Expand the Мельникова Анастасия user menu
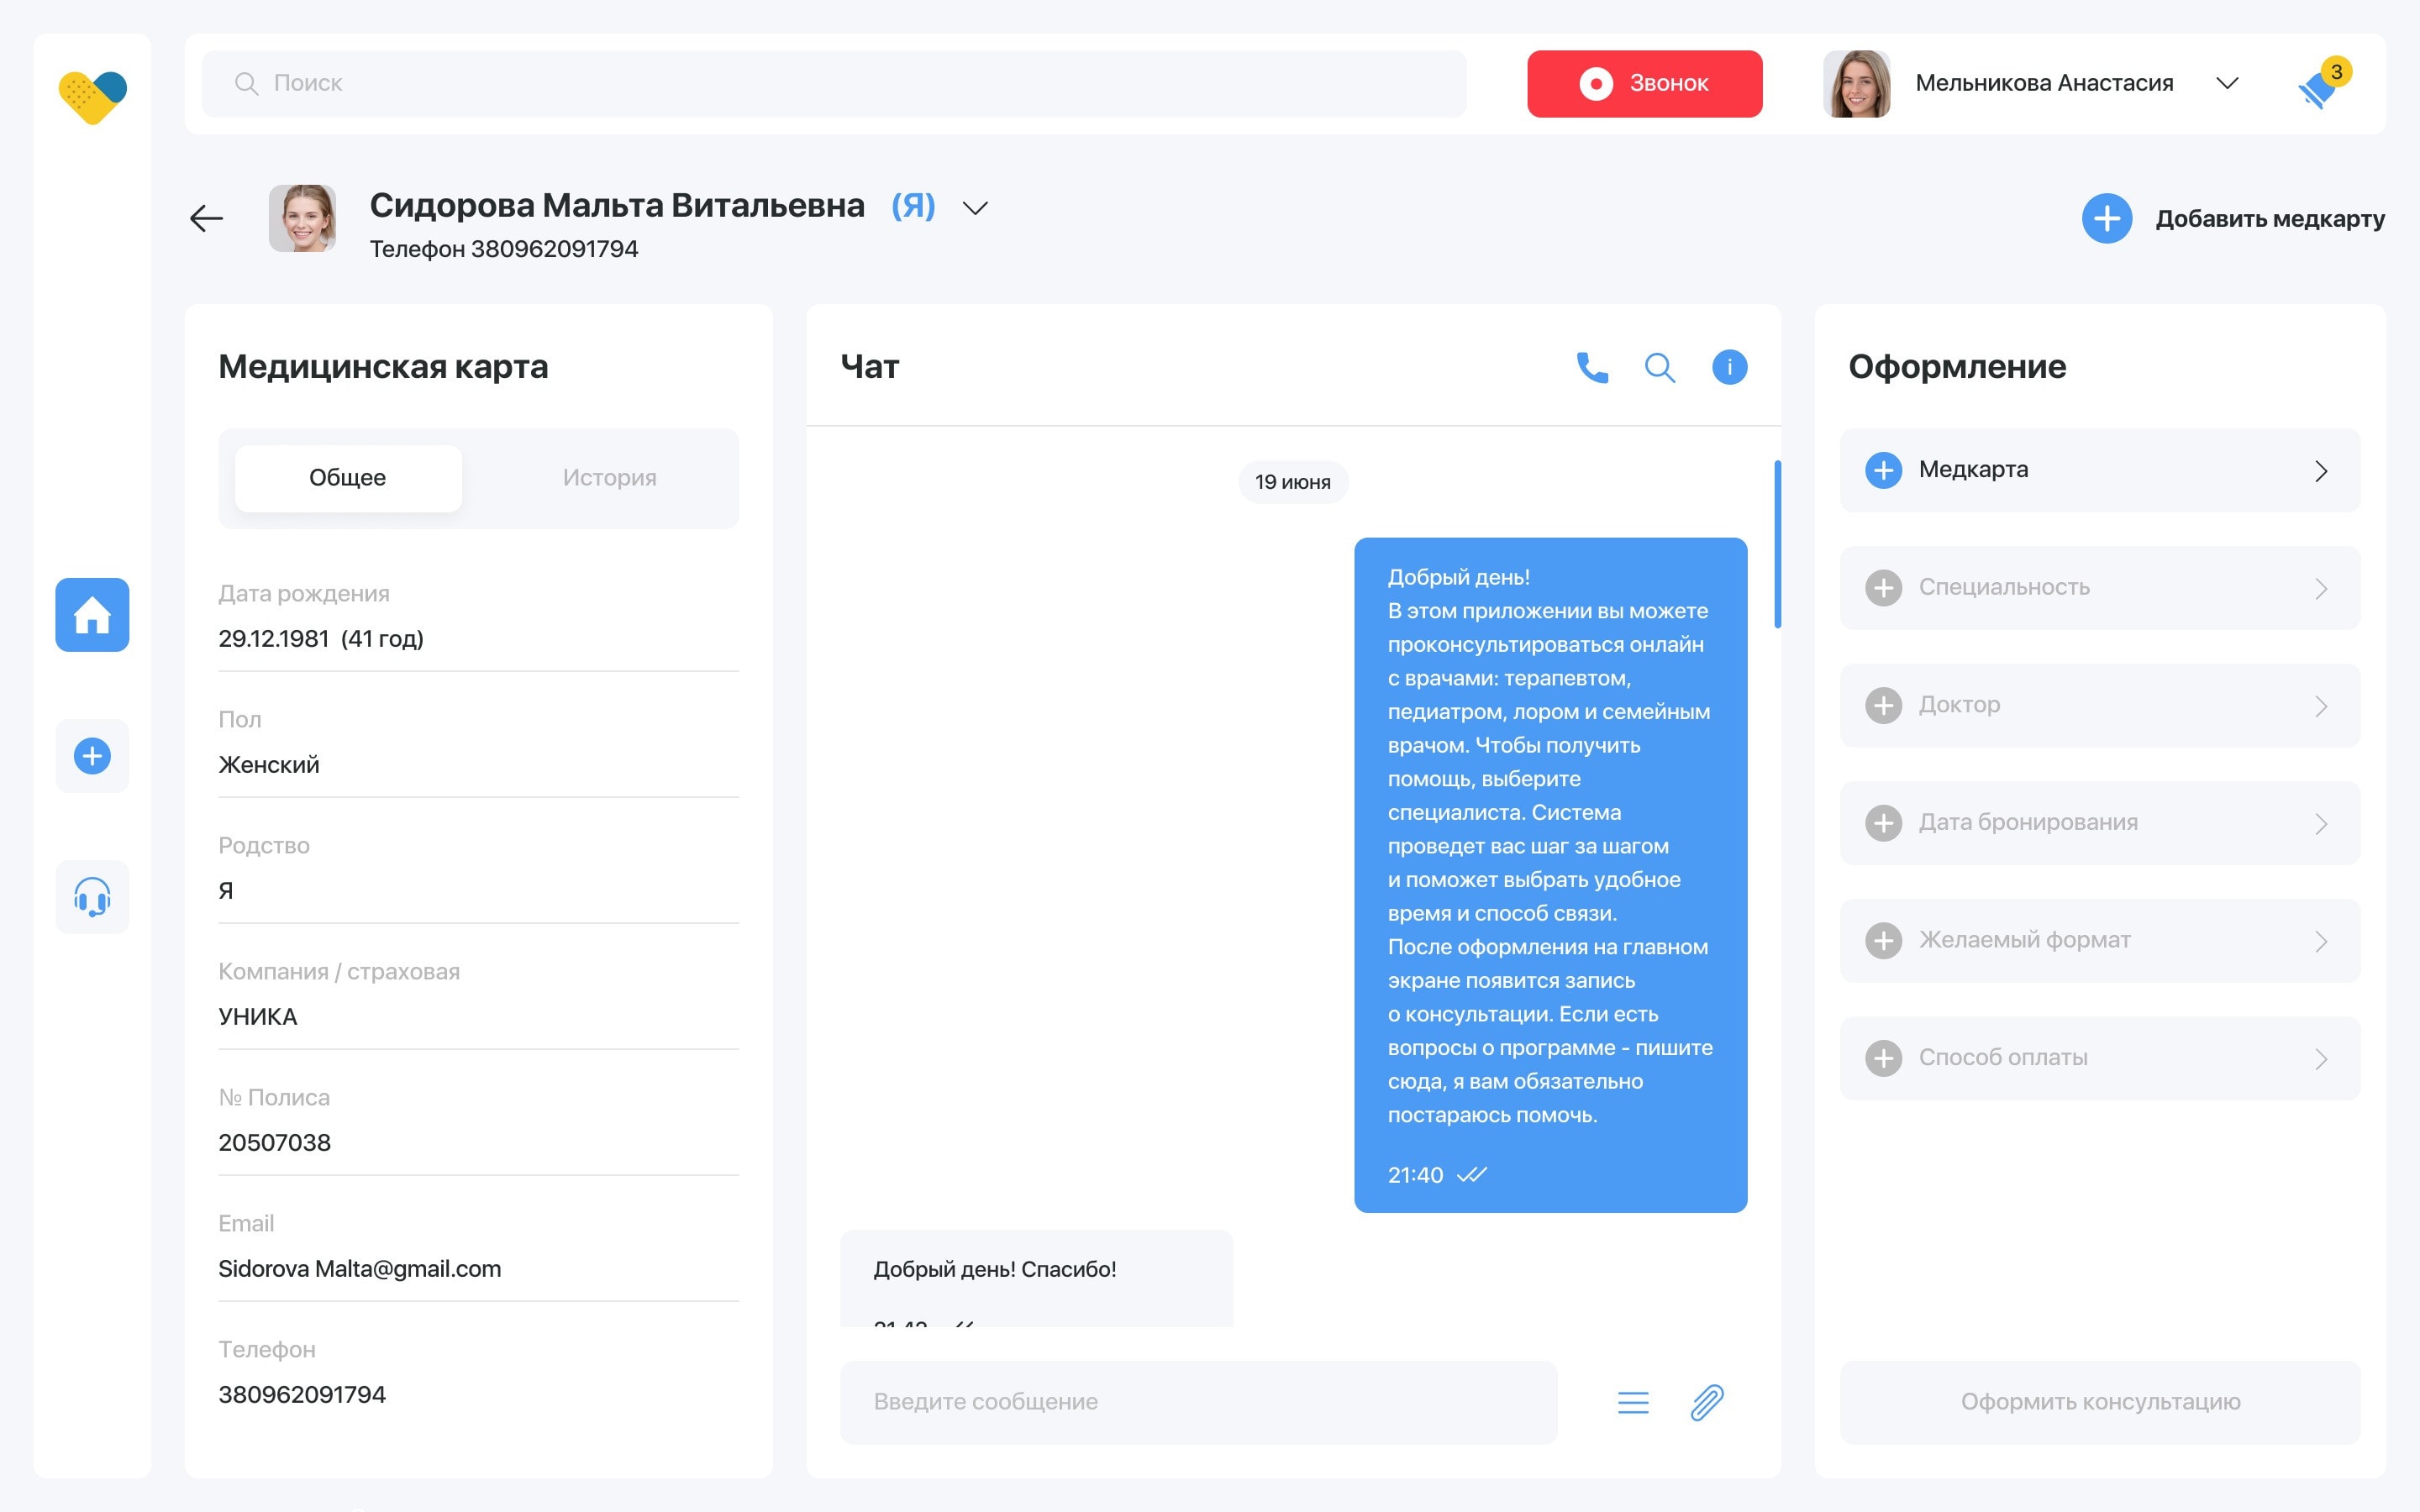 pos(2227,83)
